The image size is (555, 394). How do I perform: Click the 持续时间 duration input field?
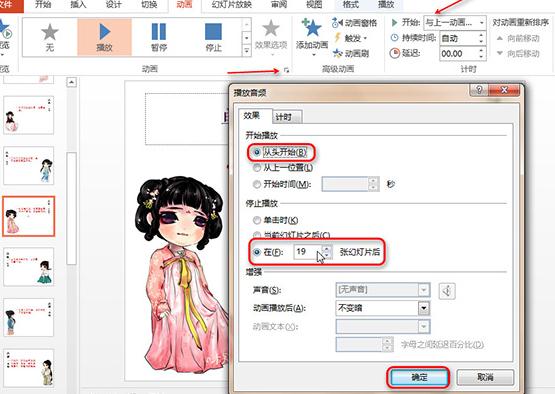coord(459,38)
